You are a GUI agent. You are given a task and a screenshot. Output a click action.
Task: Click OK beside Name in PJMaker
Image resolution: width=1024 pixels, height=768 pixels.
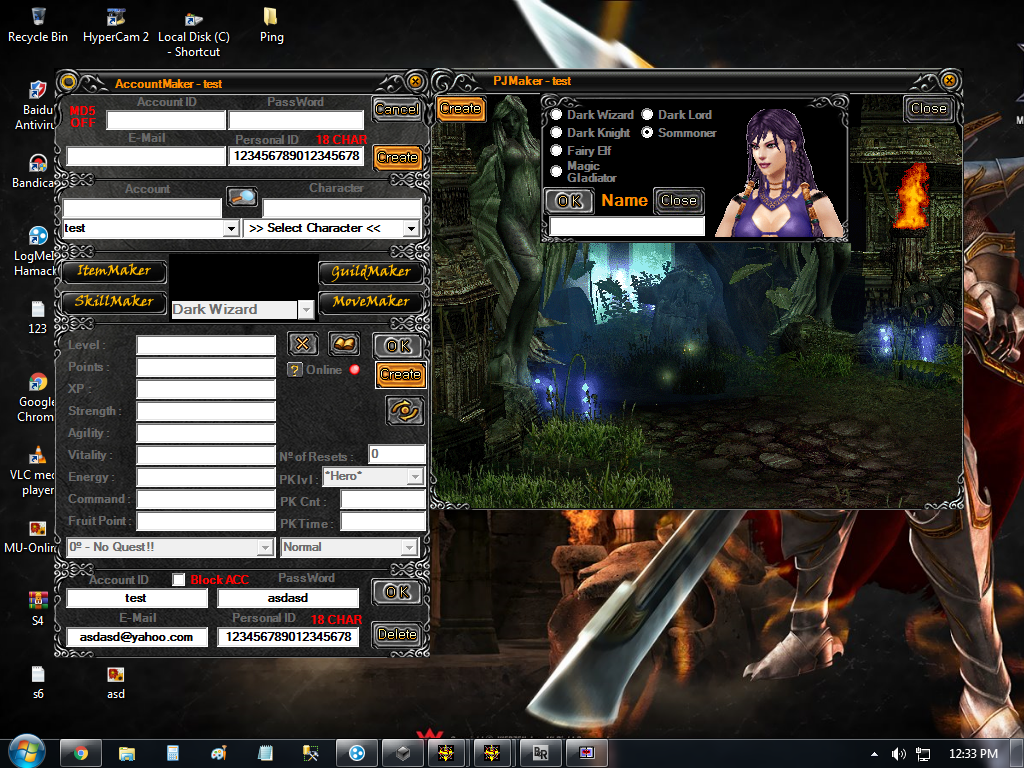point(569,201)
